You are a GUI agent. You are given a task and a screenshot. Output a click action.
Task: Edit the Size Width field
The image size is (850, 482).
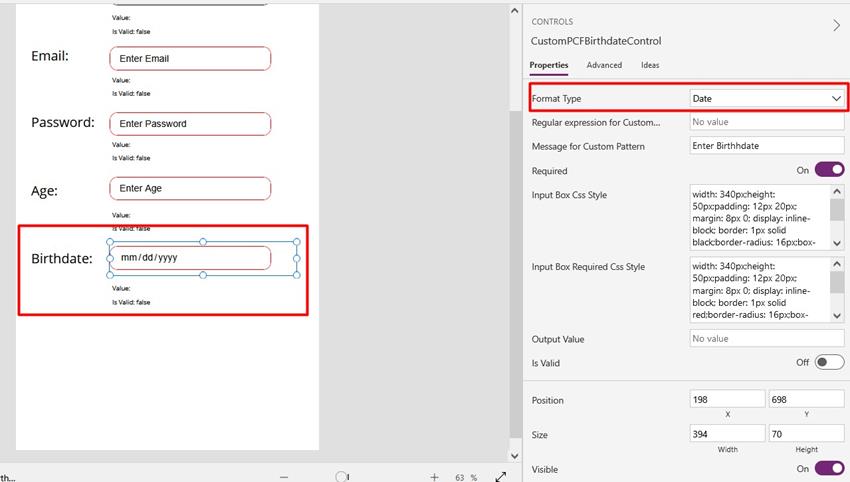pos(727,434)
